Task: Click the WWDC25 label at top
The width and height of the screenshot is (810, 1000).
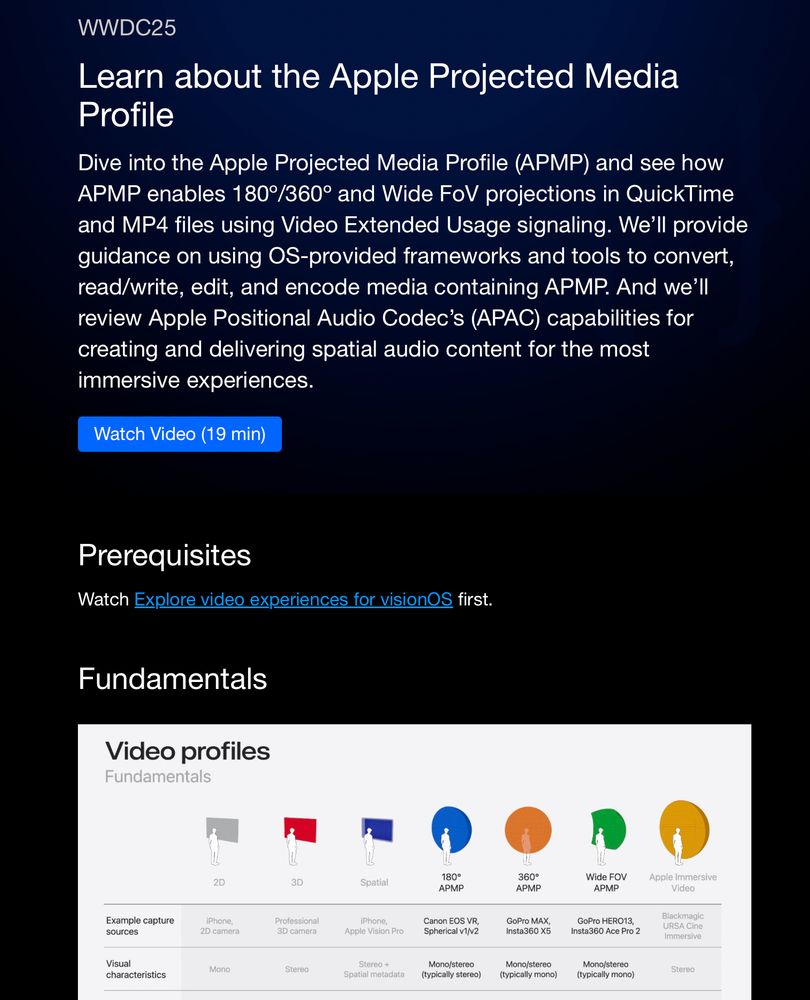Action: point(127,27)
